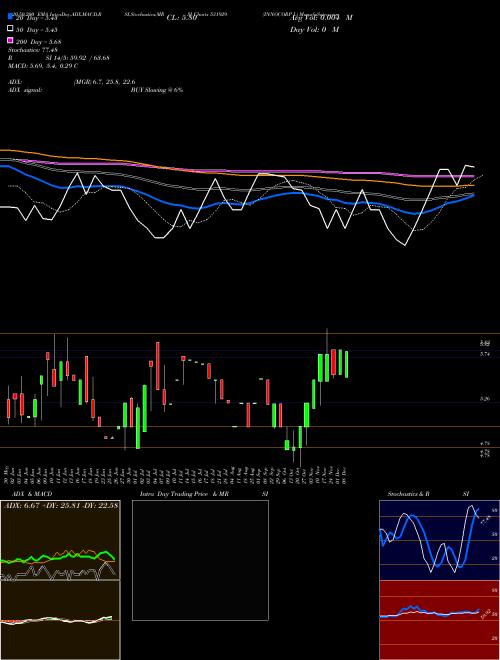Screen dimensions: 500x660
Task: Click the "ADX & MACD" panel title
Action: [x=32, y=494]
